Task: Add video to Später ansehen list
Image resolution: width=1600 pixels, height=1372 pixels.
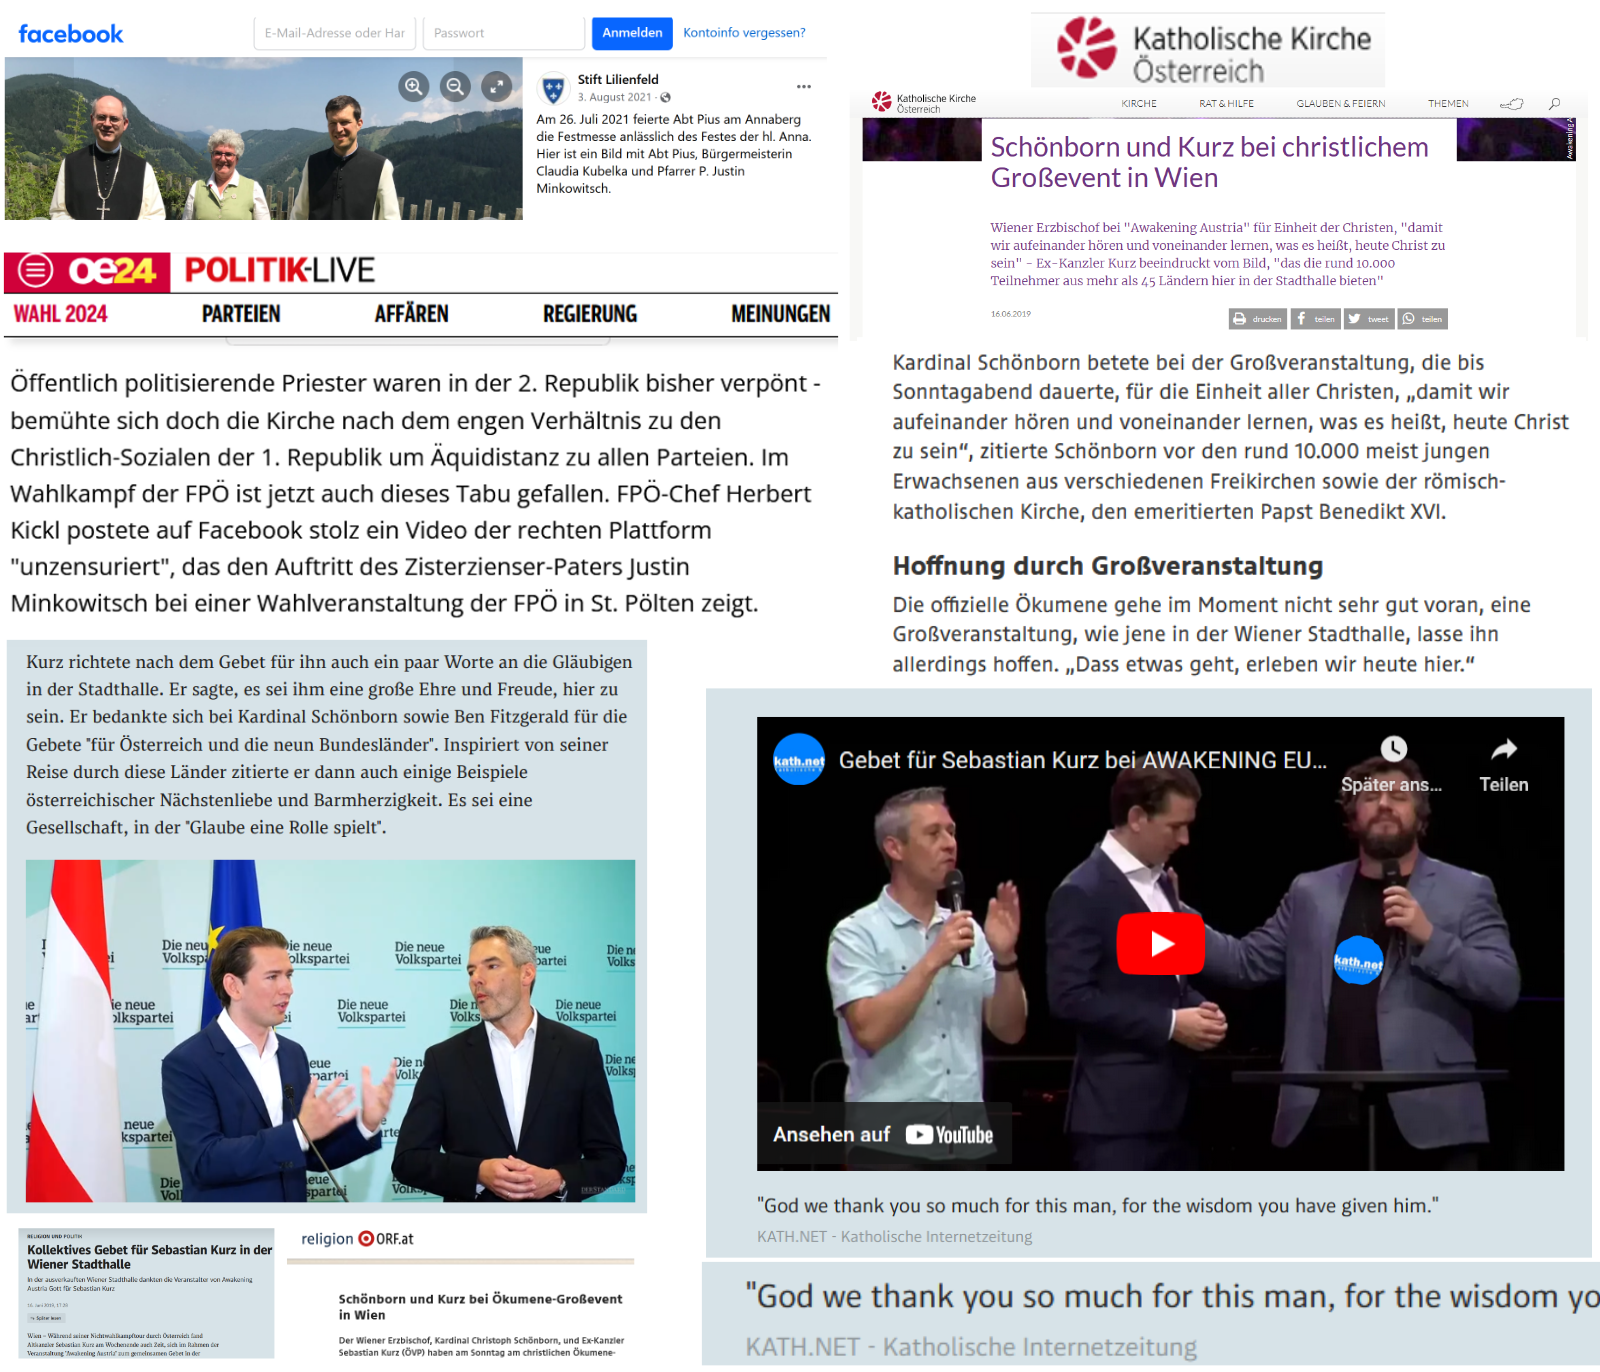Action: (1393, 763)
